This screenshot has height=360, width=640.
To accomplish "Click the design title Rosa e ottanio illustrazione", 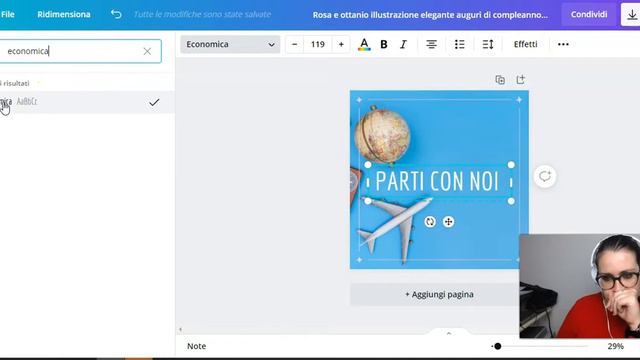I will [x=430, y=15].
